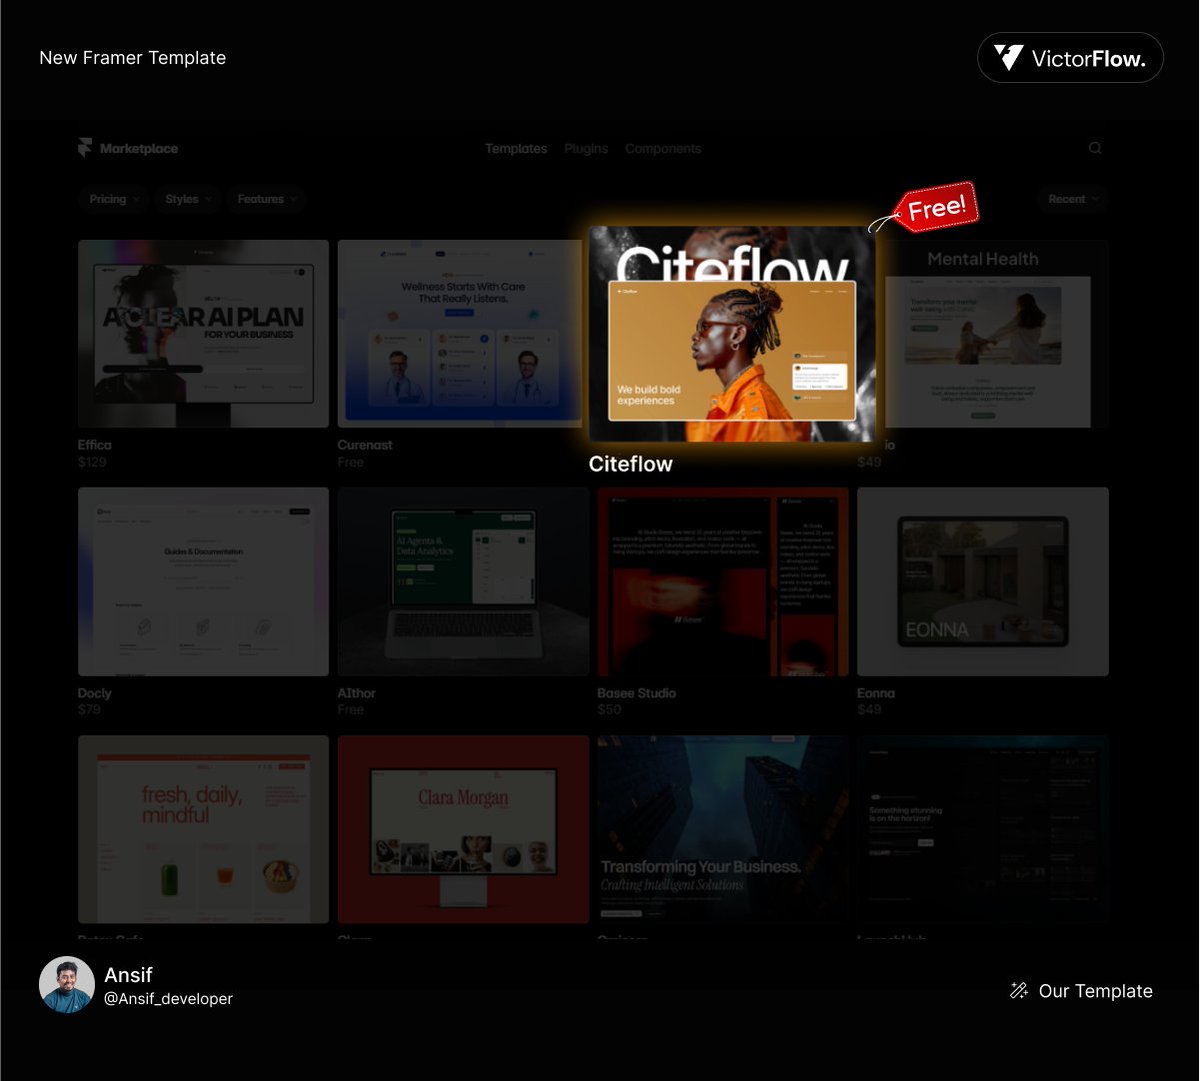The image size is (1200, 1081).
Task: Expand the Features filter dropdown
Action: (x=266, y=199)
